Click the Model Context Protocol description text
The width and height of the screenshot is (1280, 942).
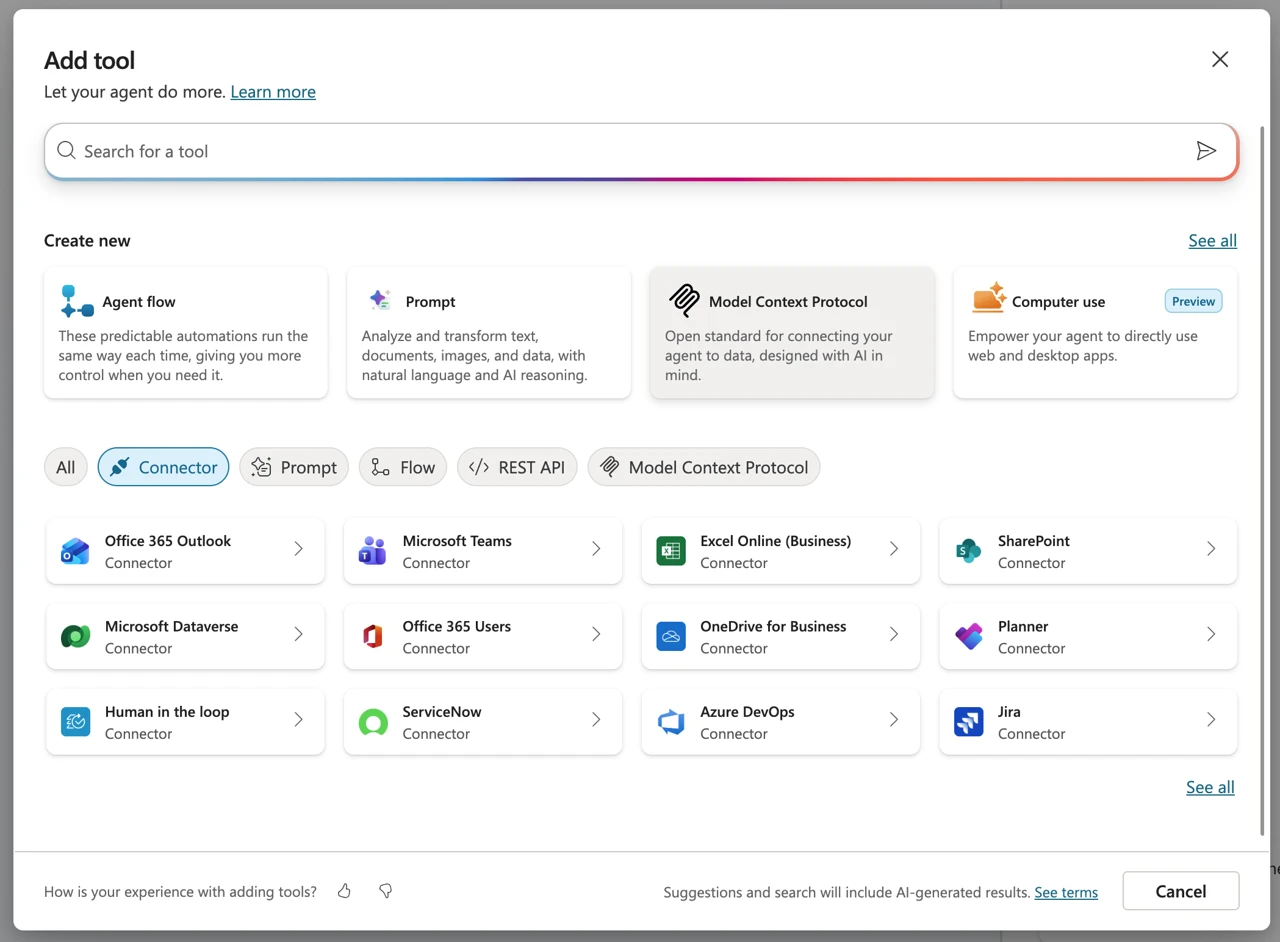pyautogui.click(x=779, y=356)
